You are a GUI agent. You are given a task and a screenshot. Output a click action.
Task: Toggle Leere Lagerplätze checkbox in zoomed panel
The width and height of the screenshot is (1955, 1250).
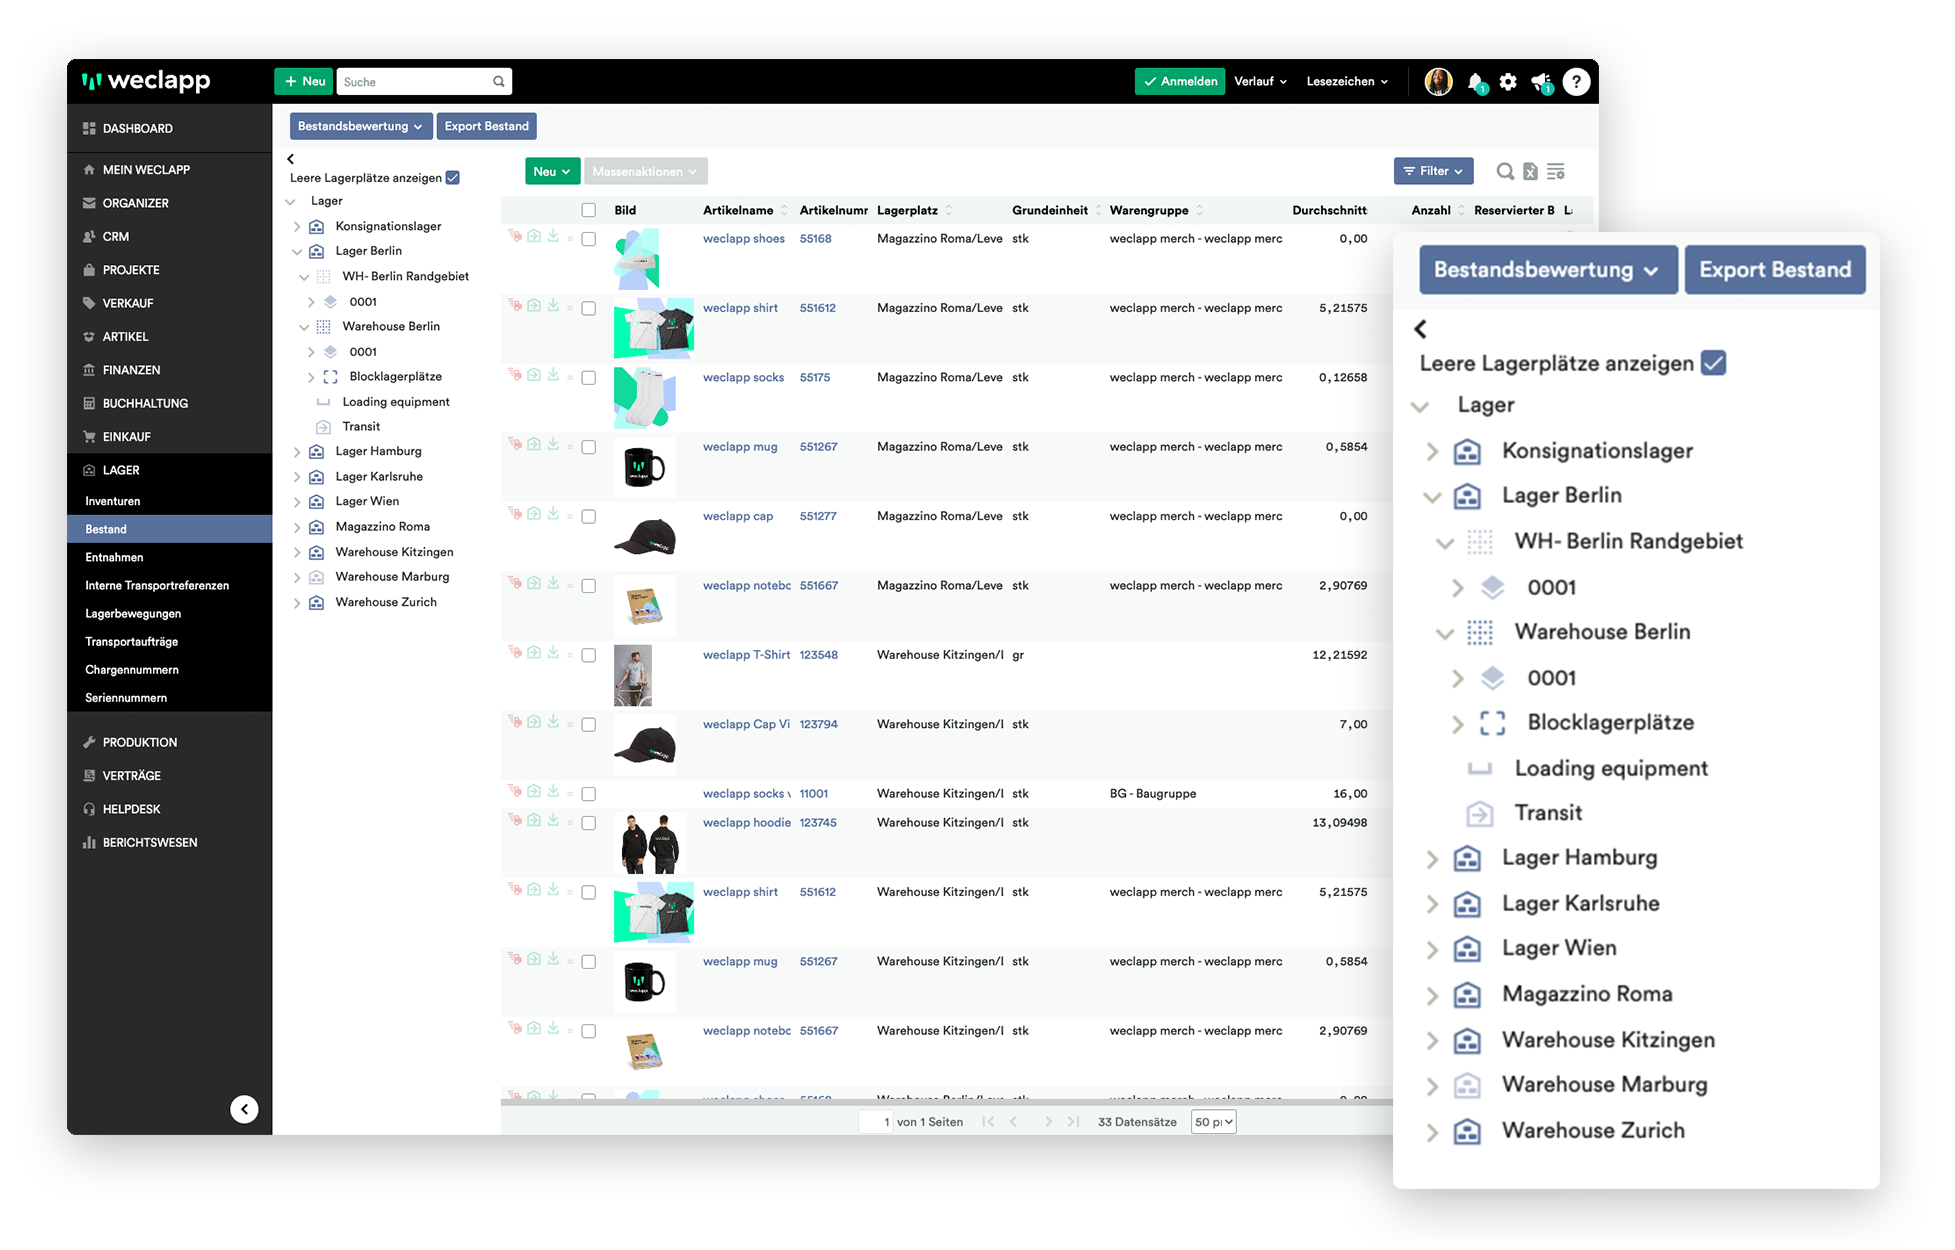[1713, 363]
